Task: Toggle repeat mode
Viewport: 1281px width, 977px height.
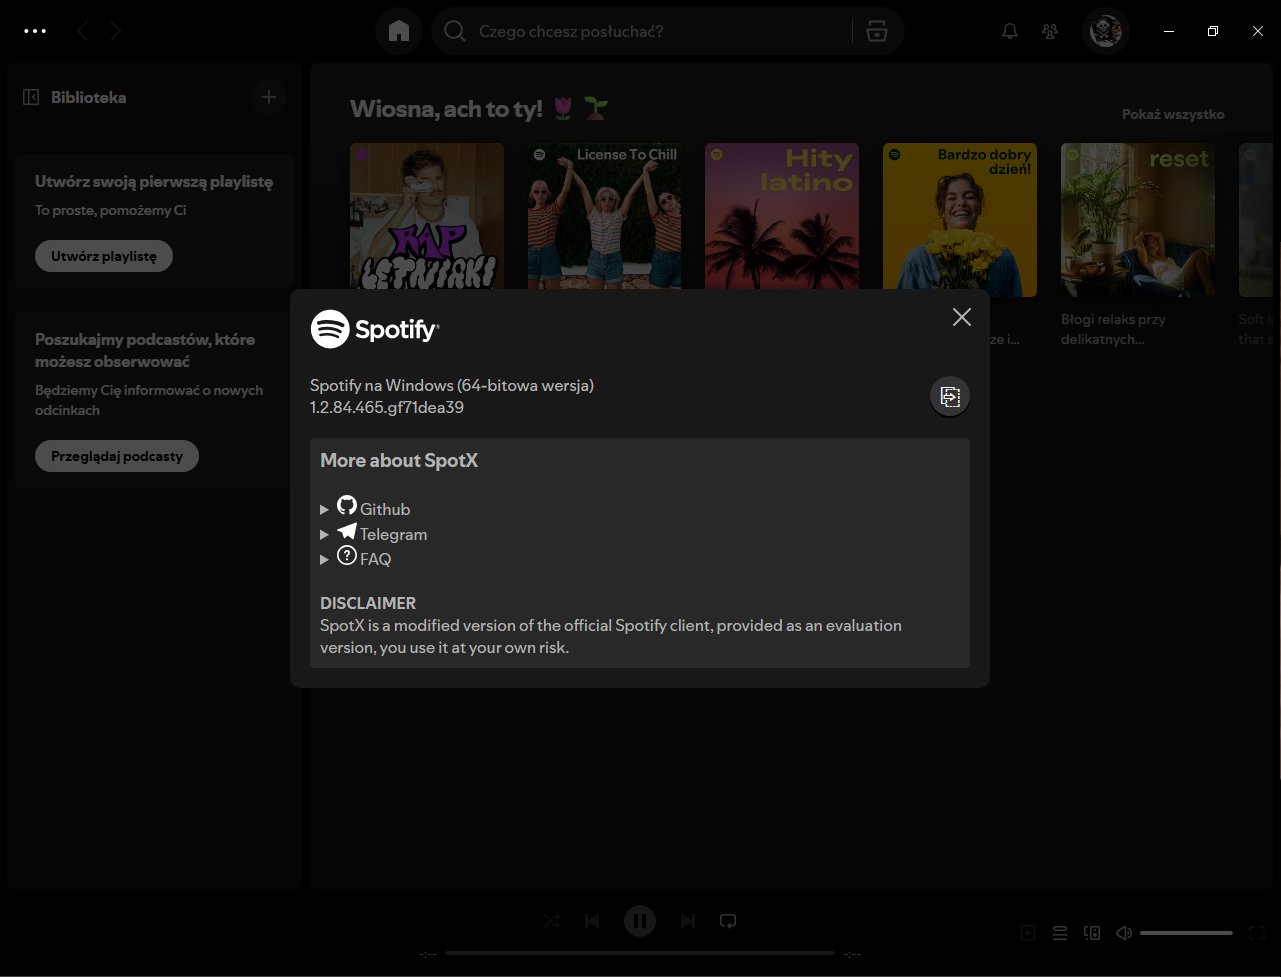Action: click(728, 921)
